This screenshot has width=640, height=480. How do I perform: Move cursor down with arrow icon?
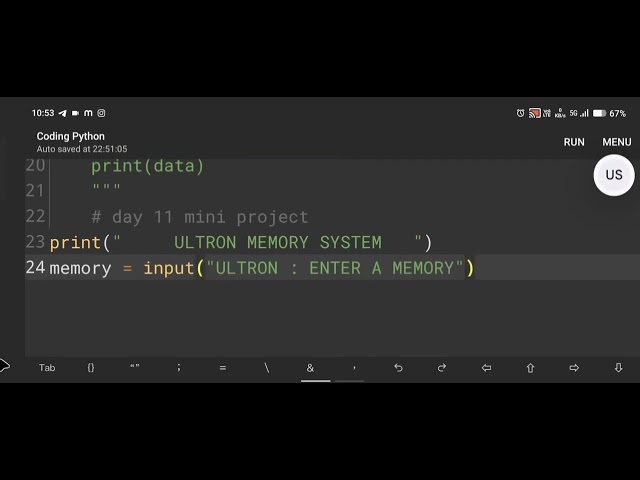tap(618, 368)
